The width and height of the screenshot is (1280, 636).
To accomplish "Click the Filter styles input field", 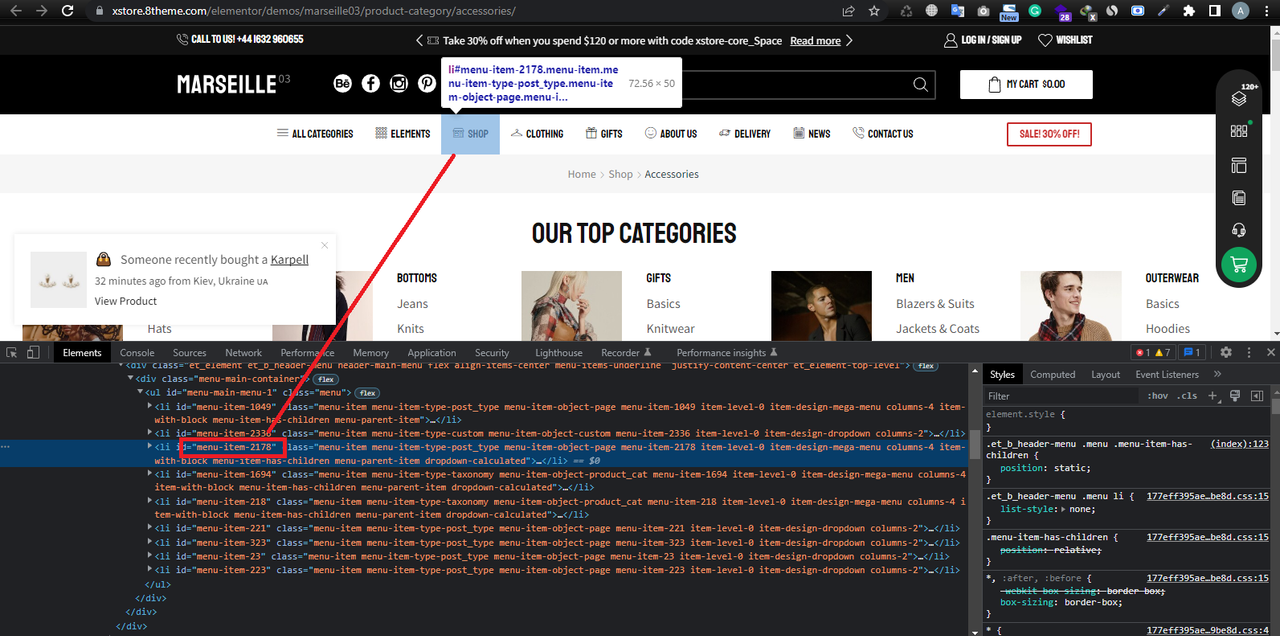I will [x=1062, y=396].
